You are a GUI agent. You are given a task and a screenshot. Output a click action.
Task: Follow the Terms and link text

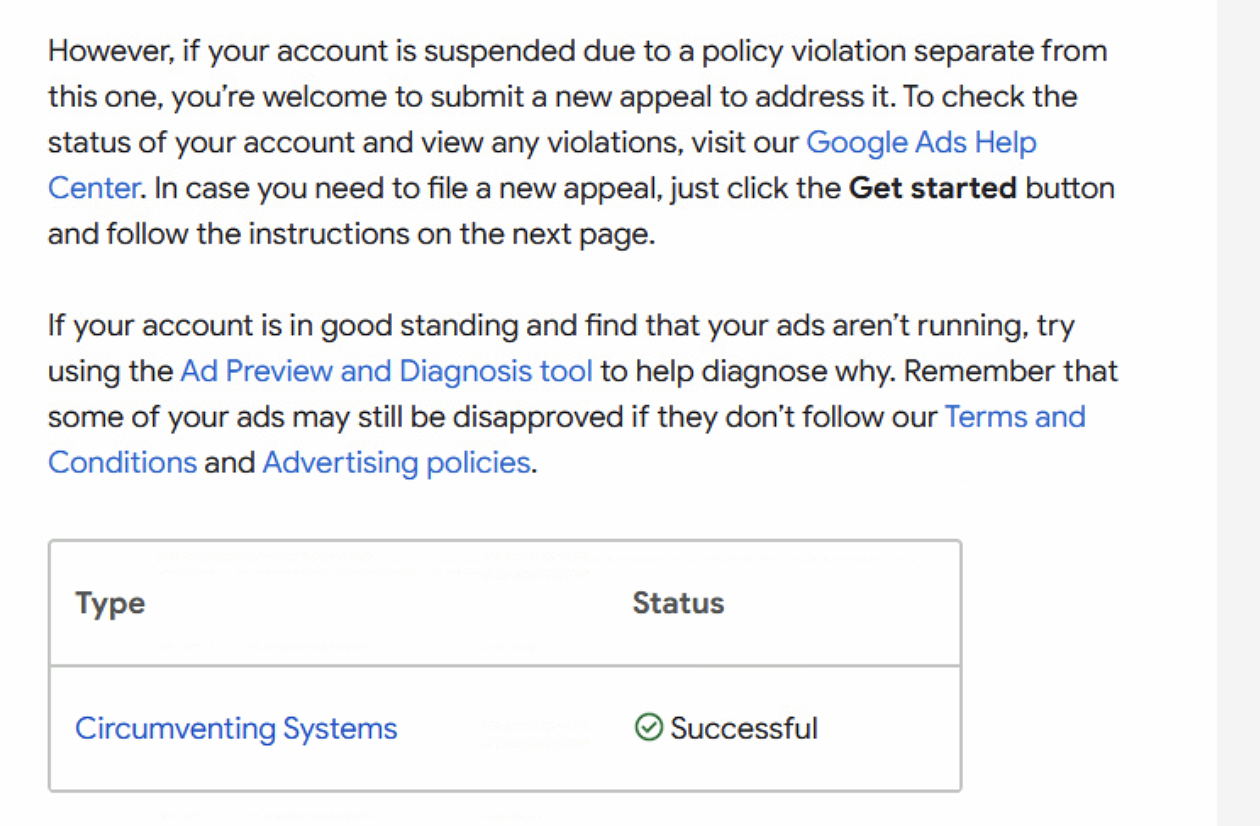1015,416
